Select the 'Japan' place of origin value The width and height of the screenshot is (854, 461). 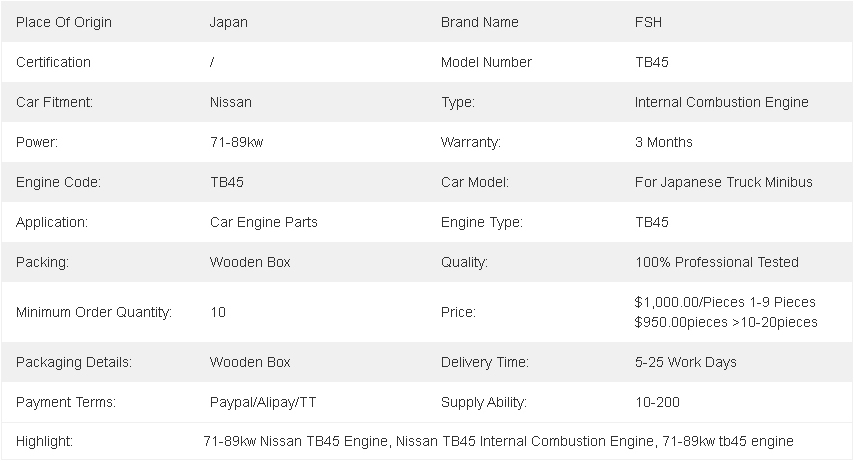[x=228, y=22]
